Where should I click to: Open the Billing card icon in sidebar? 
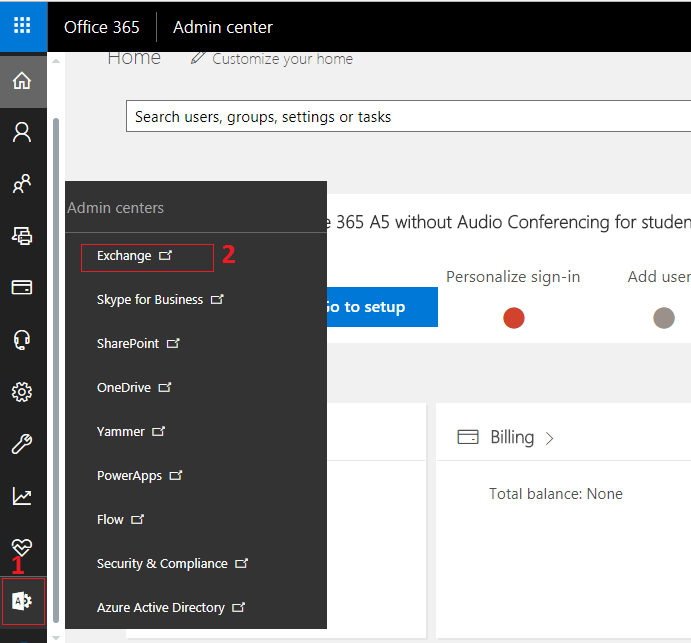(x=22, y=288)
